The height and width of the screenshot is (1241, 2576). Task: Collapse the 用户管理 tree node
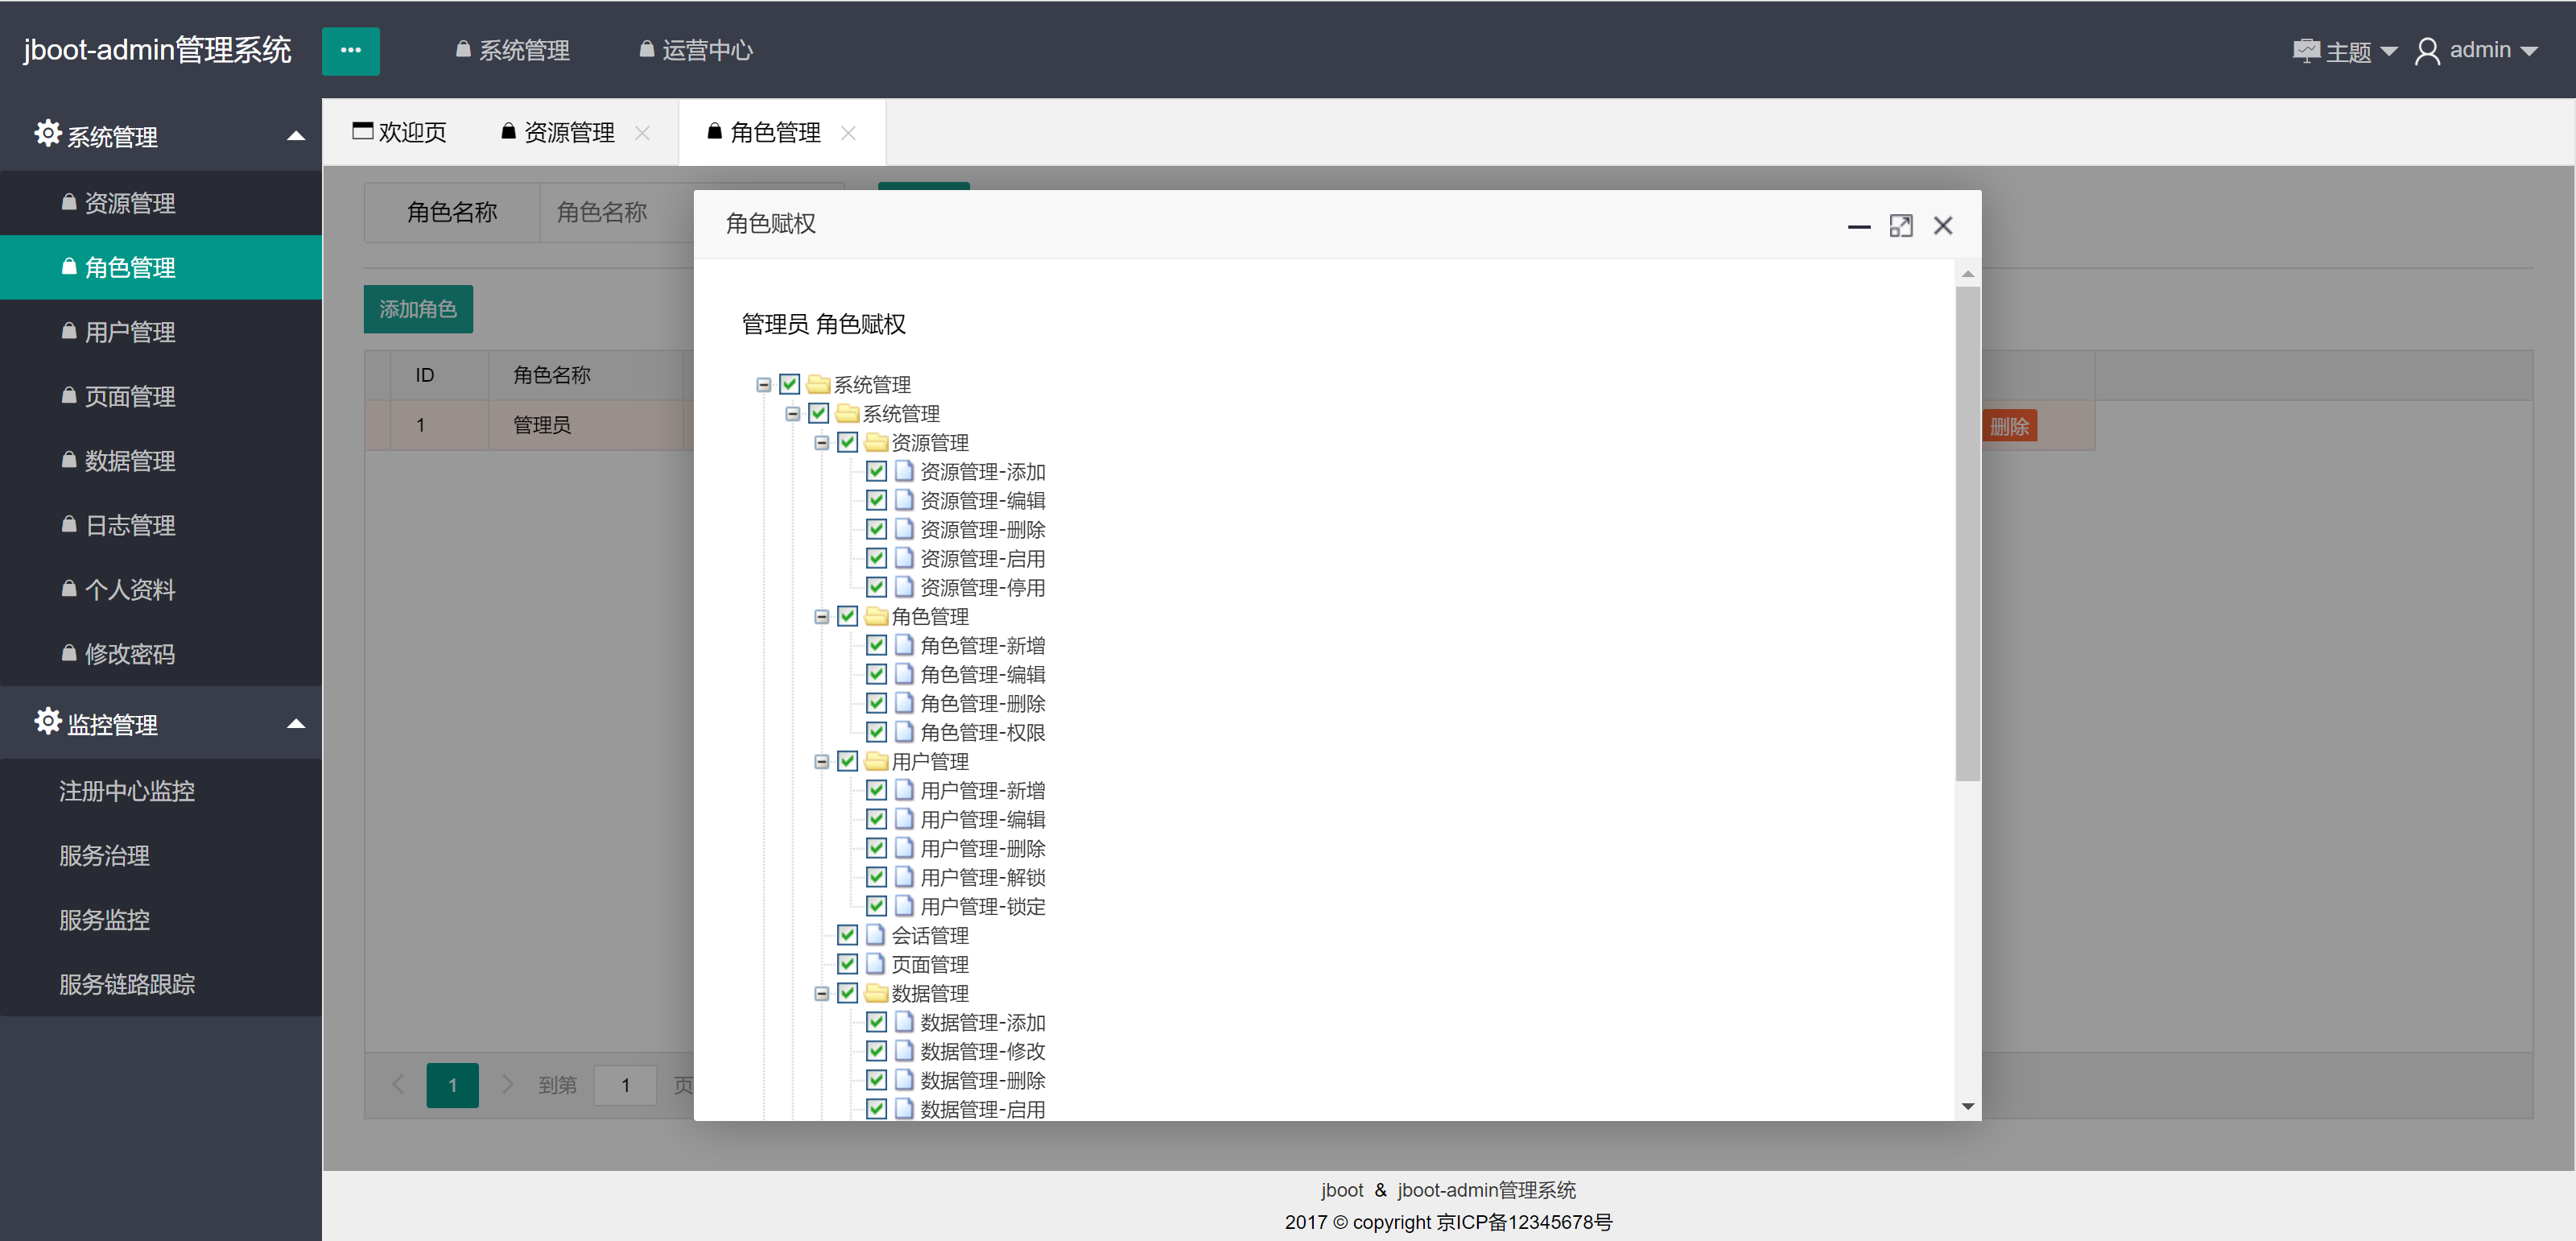point(821,762)
